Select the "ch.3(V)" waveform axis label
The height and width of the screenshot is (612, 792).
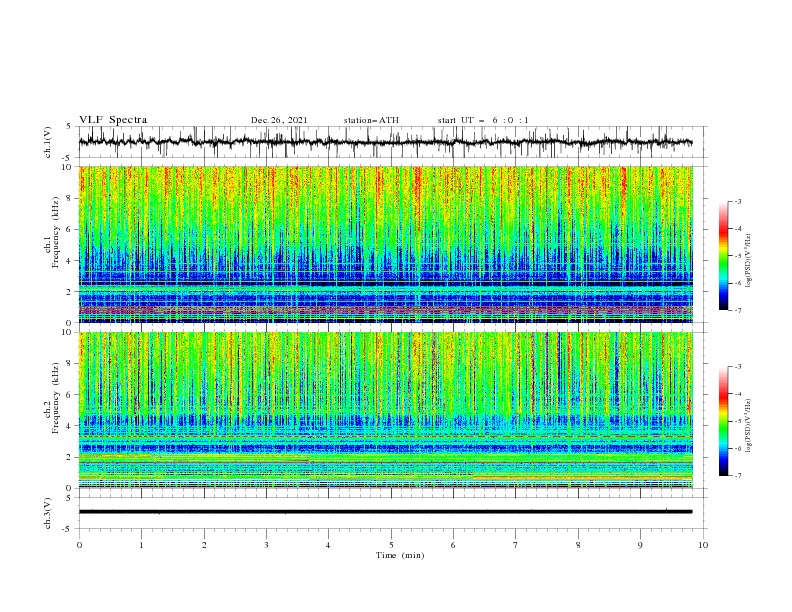[48, 513]
